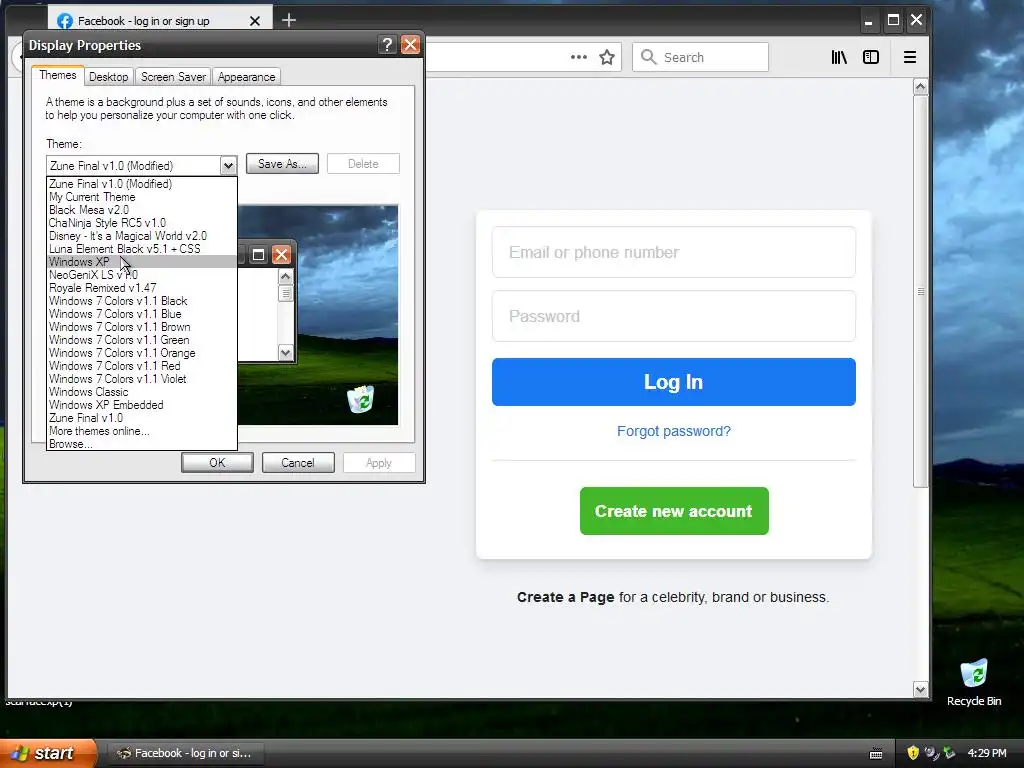Click the on-screen keyboard tray icon

[x=876, y=754]
